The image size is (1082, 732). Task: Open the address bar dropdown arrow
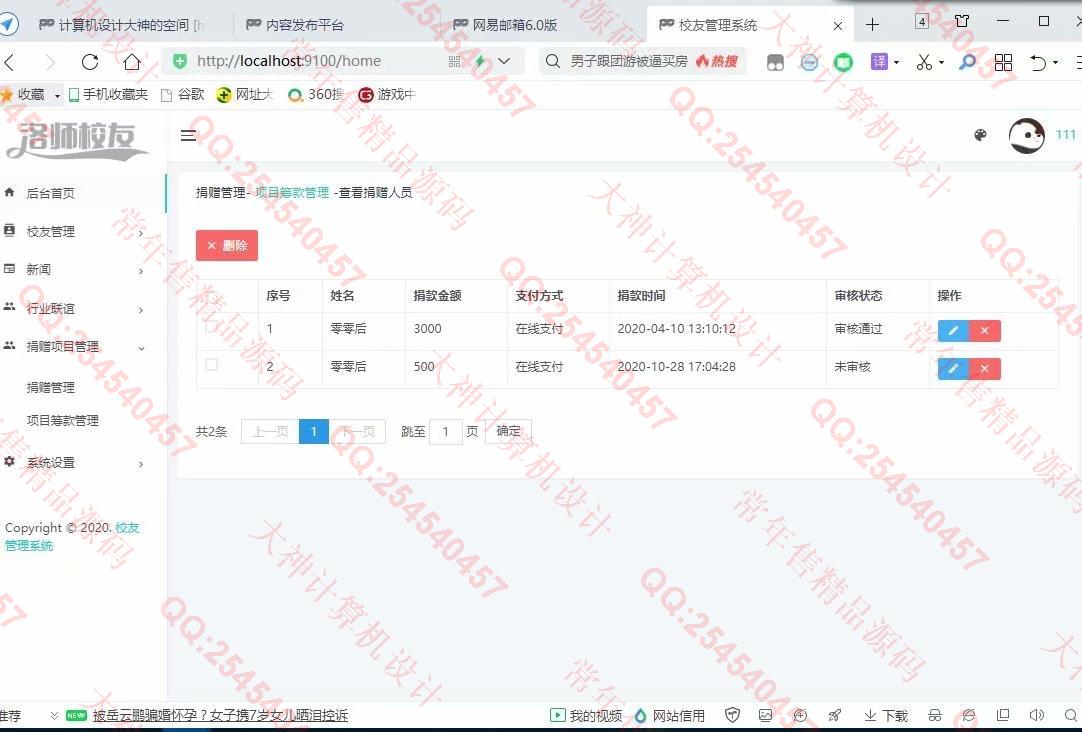504,61
